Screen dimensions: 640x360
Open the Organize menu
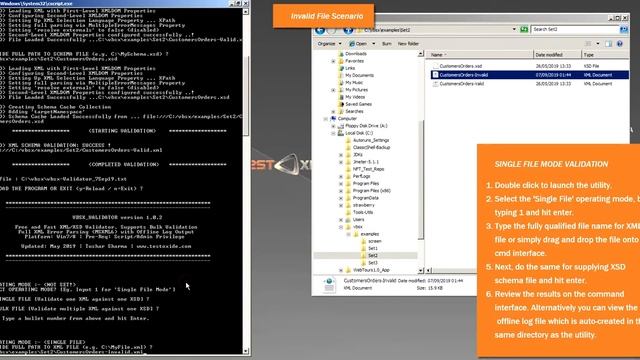pyautogui.click(x=329, y=44)
